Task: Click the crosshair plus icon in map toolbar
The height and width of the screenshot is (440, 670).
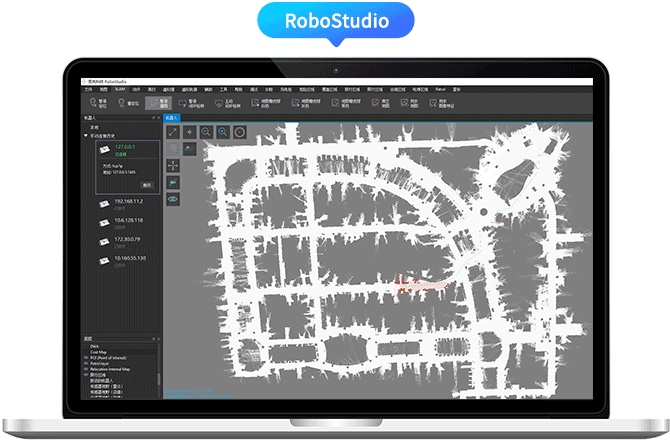Action: [190, 131]
